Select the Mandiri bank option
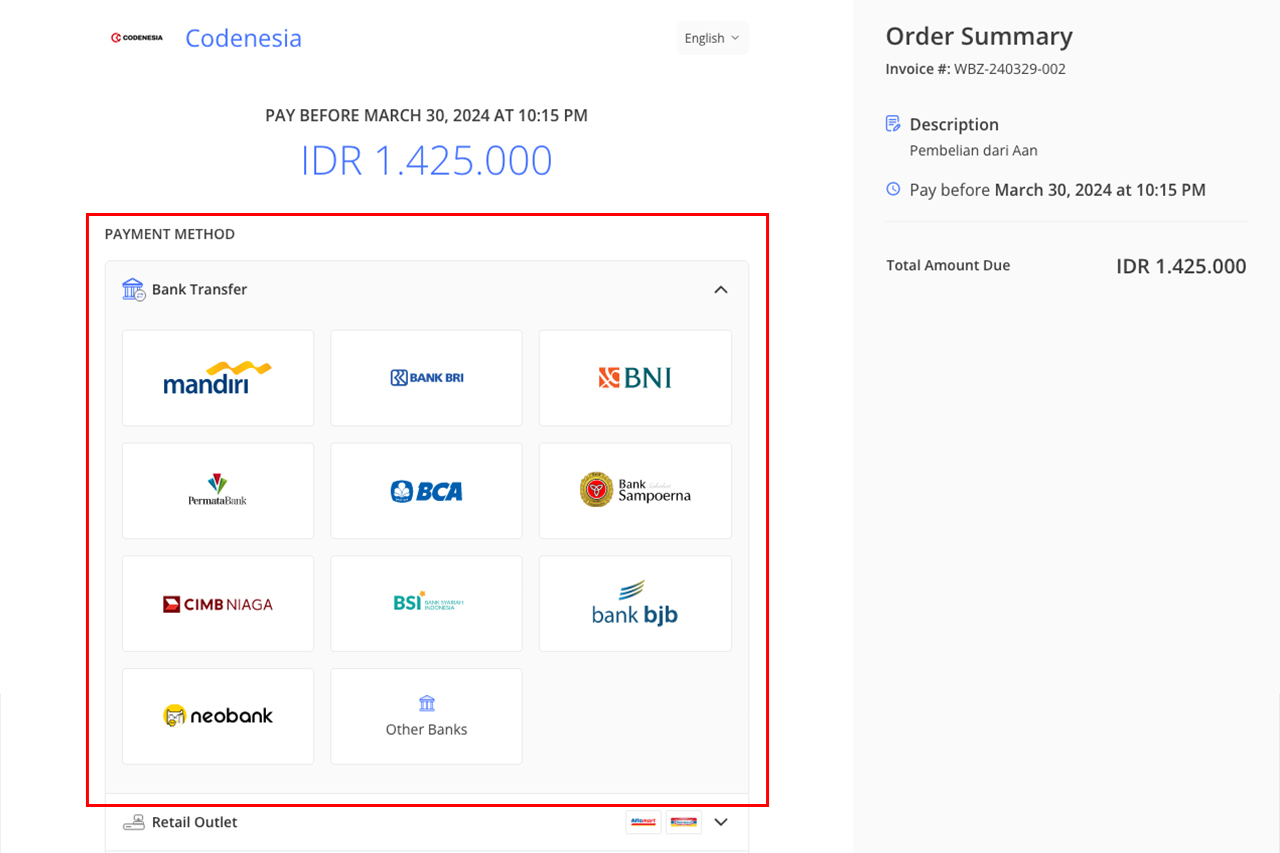1280x853 pixels. click(218, 378)
